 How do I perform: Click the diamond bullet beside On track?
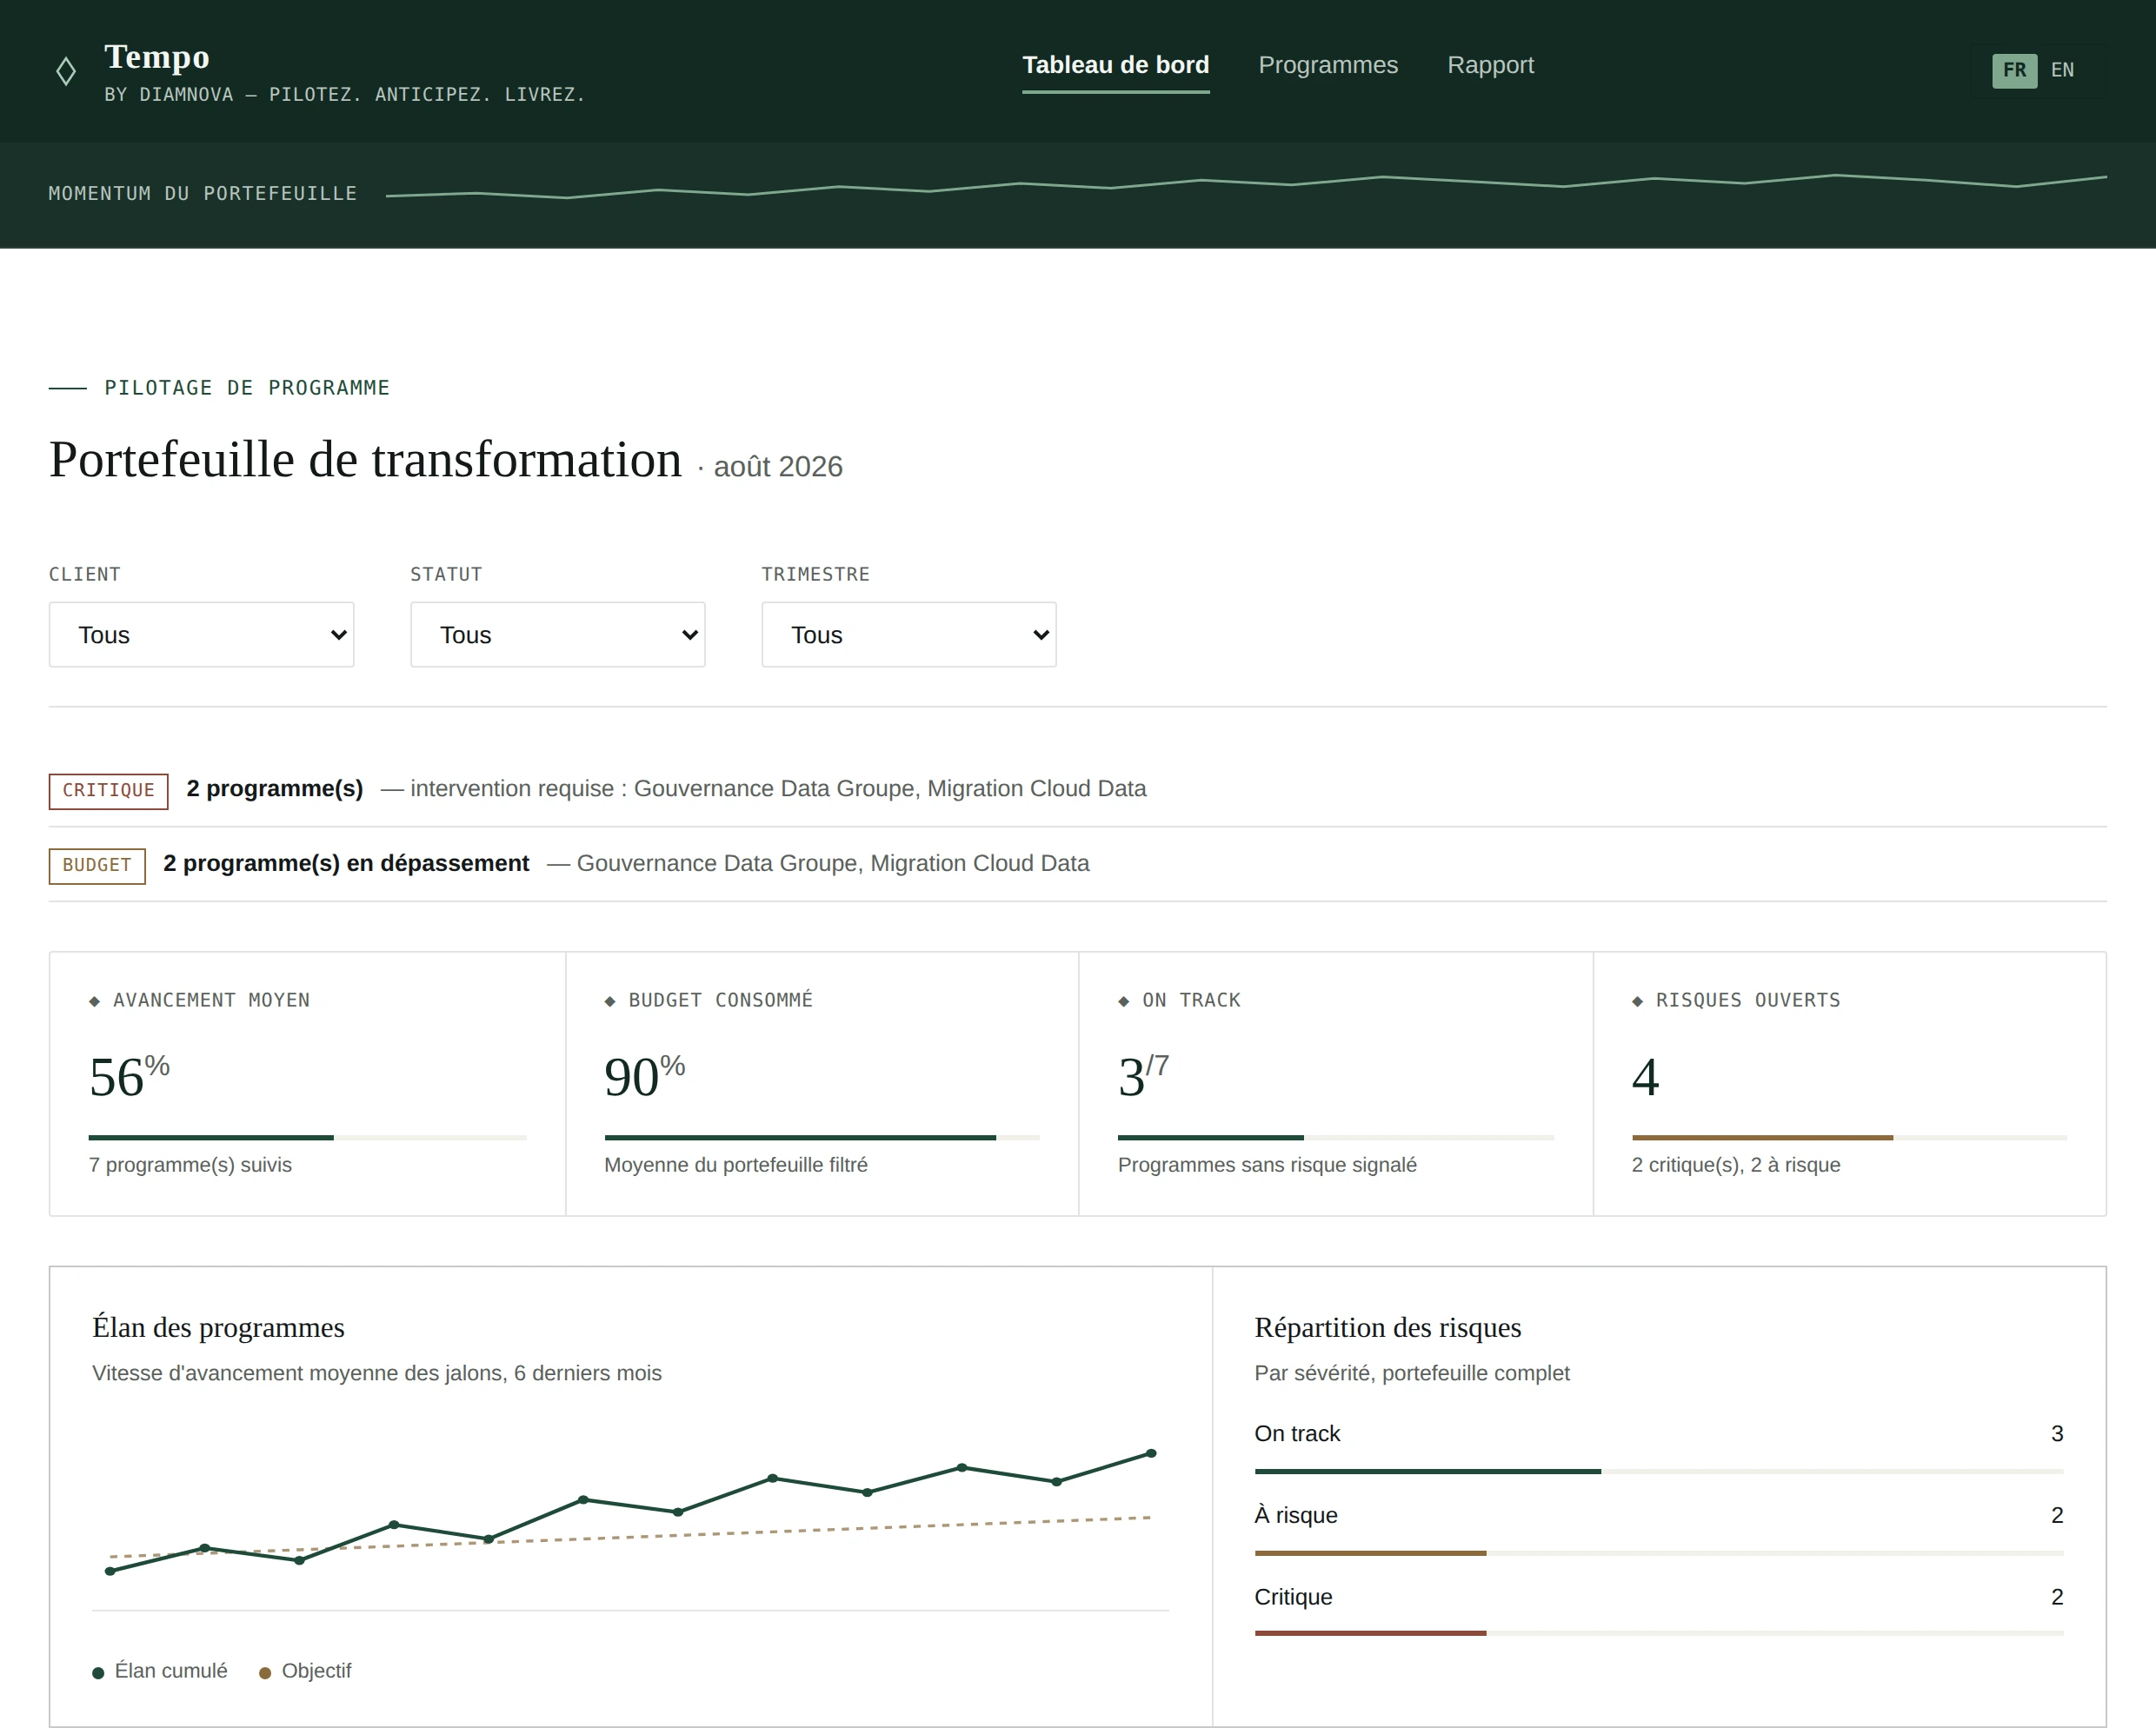tap(1124, 1001)
